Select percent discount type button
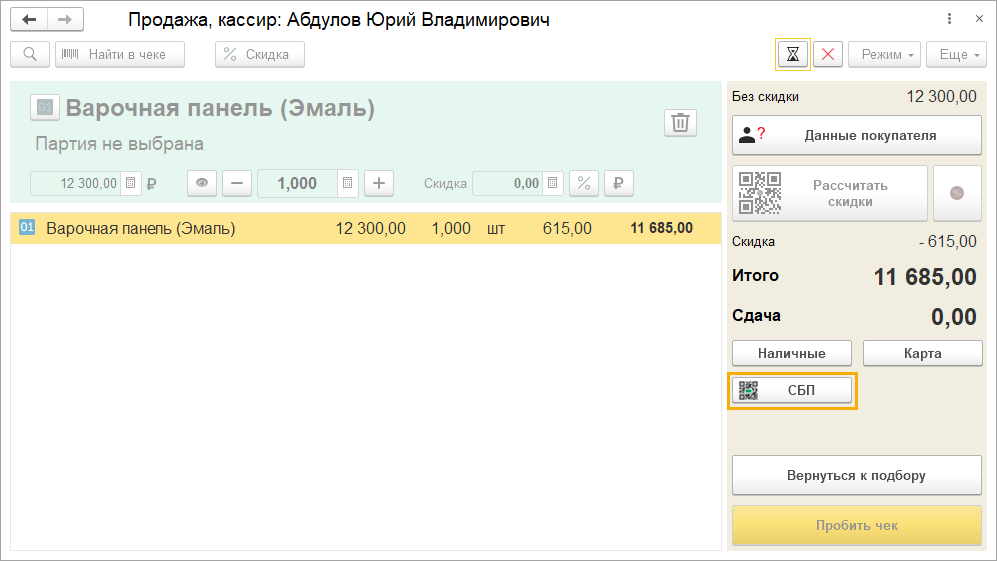 pyautogui.click(x=584, y=183)
